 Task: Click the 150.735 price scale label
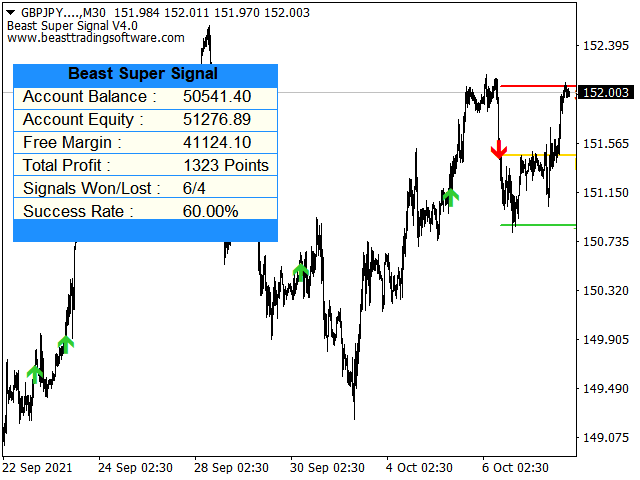pyautogui.click(x=606, y=241)
